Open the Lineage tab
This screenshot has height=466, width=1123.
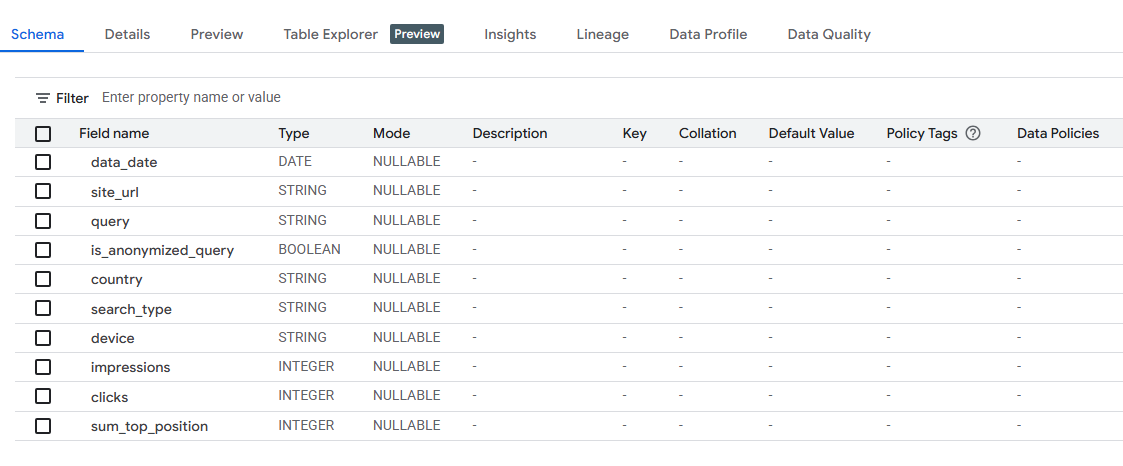click(602, 34)
